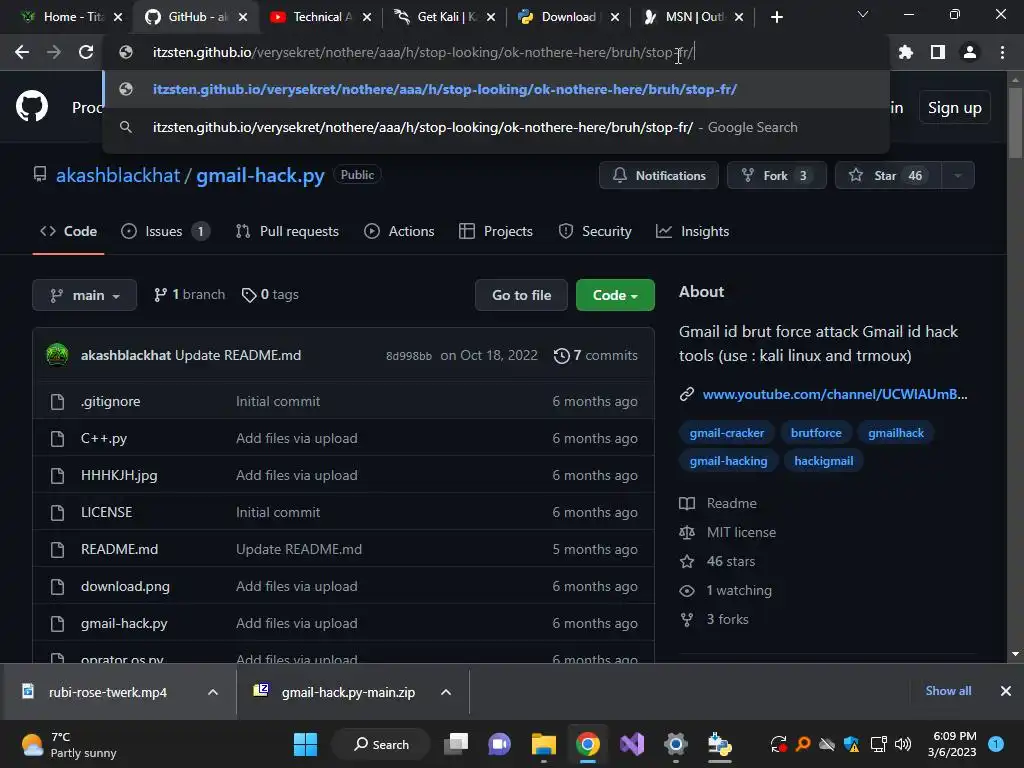Switch to the Code repository tab
This screenshot has width=1024, height=768.
pos(69,231)
